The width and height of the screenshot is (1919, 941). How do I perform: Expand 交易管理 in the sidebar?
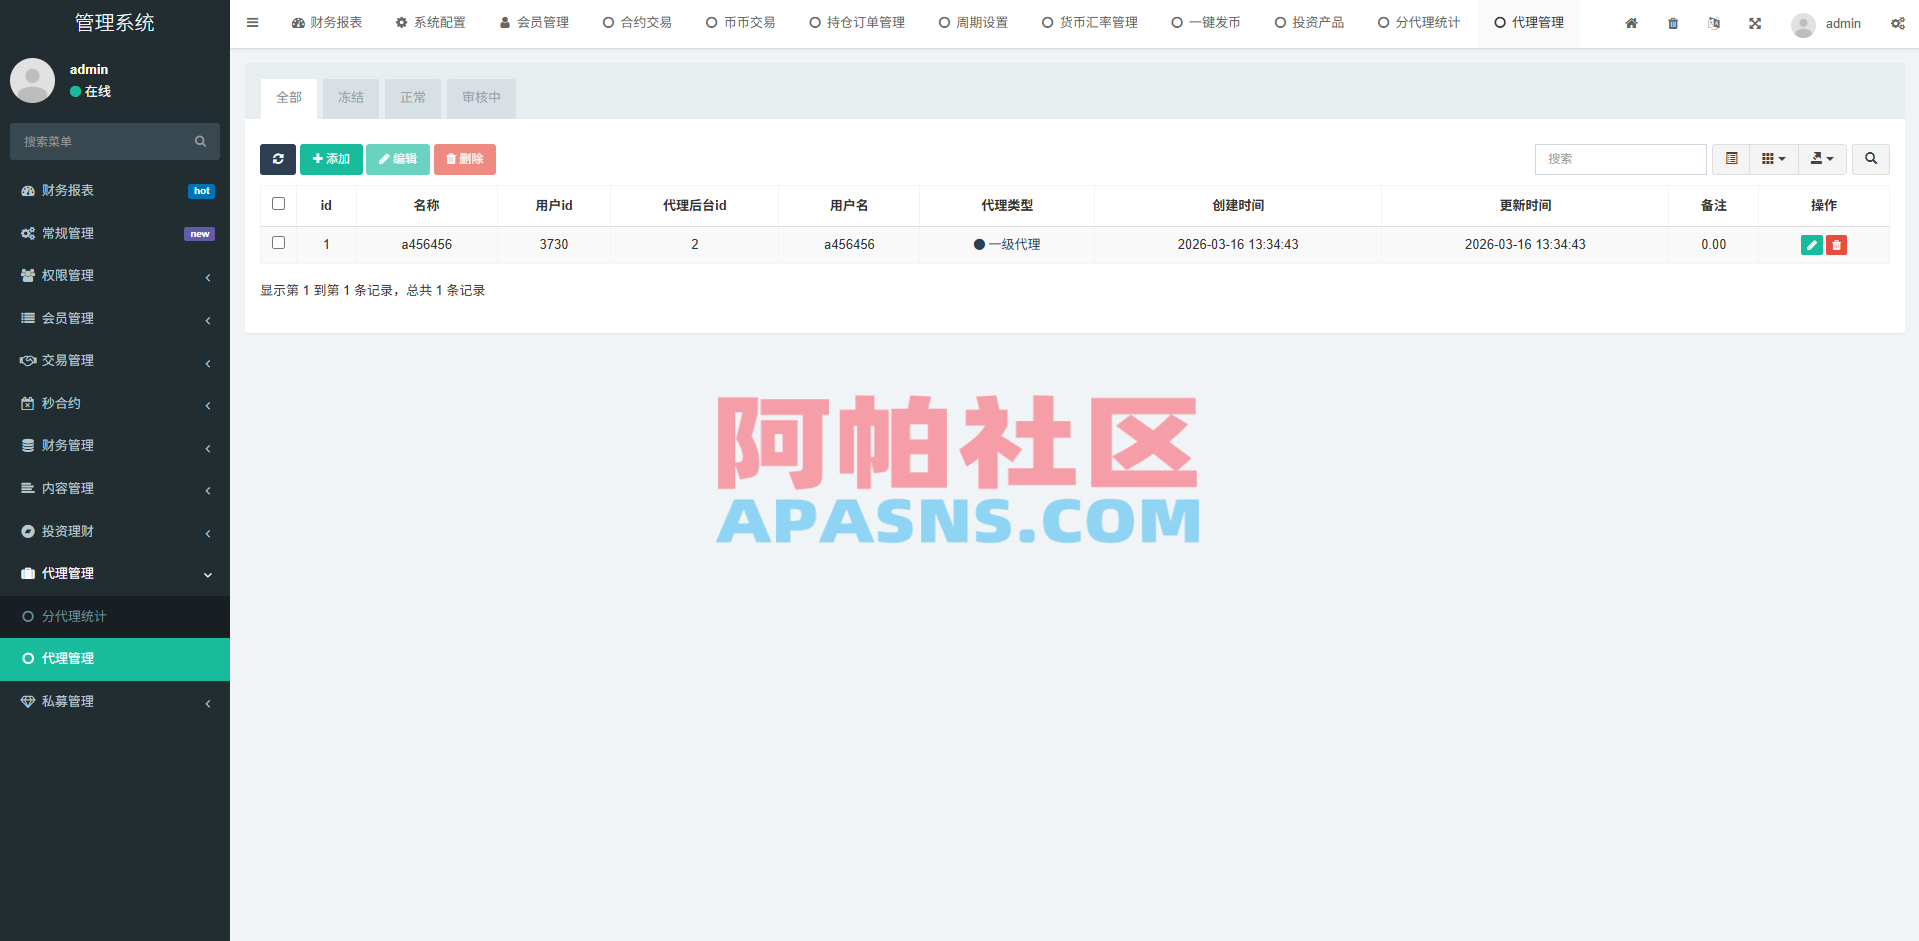pyautogui.click(x=115, y=361)
